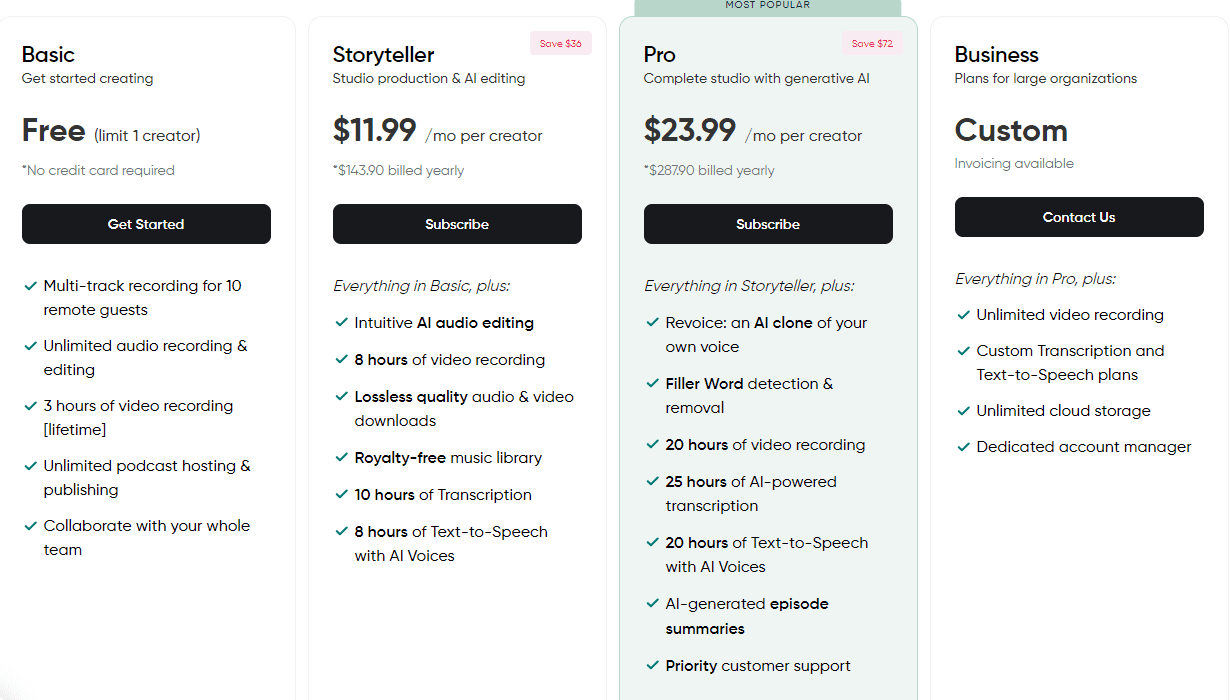Screen dimensions: 1230x700
Task: Click checkmark beside Multi-track recording feature
Action: [x=31, y=286]
